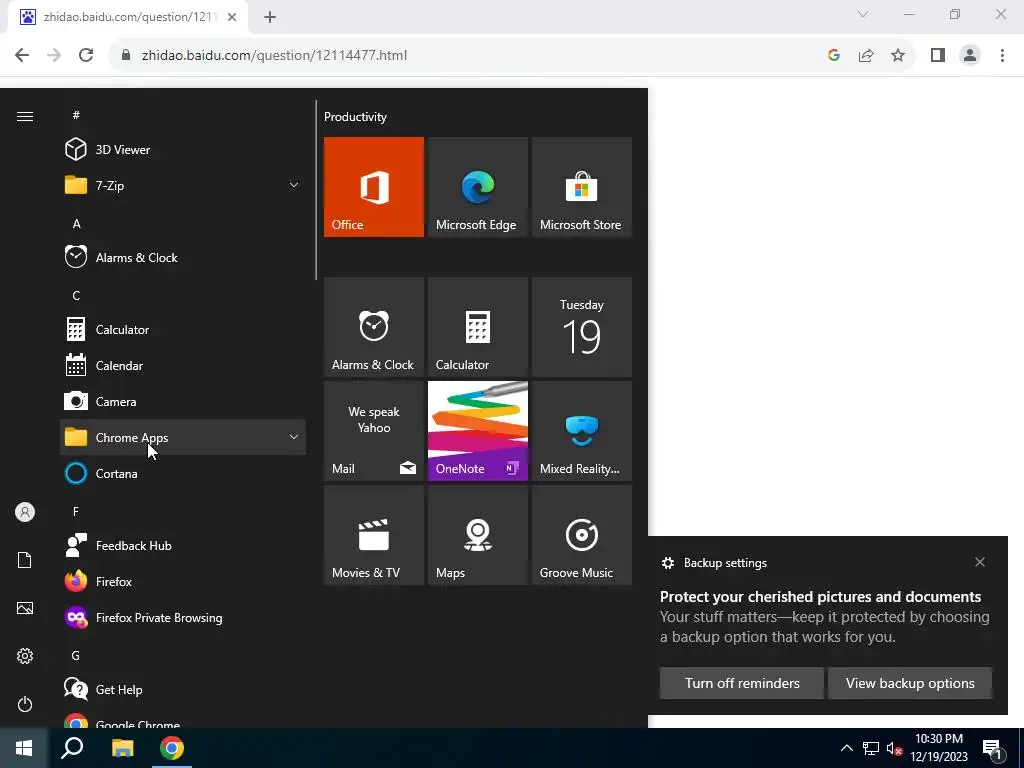
Task: Expand the Start menu hamburger navigation
Action: (x=25, y=116)
